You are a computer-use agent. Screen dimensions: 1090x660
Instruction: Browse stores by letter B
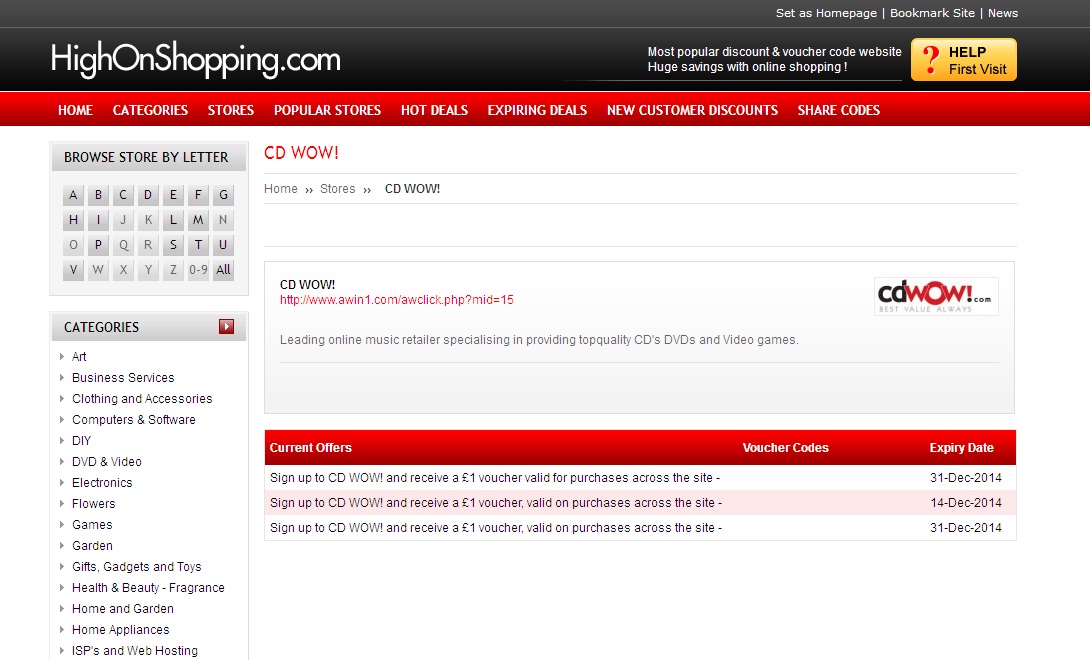coord(98,195)
